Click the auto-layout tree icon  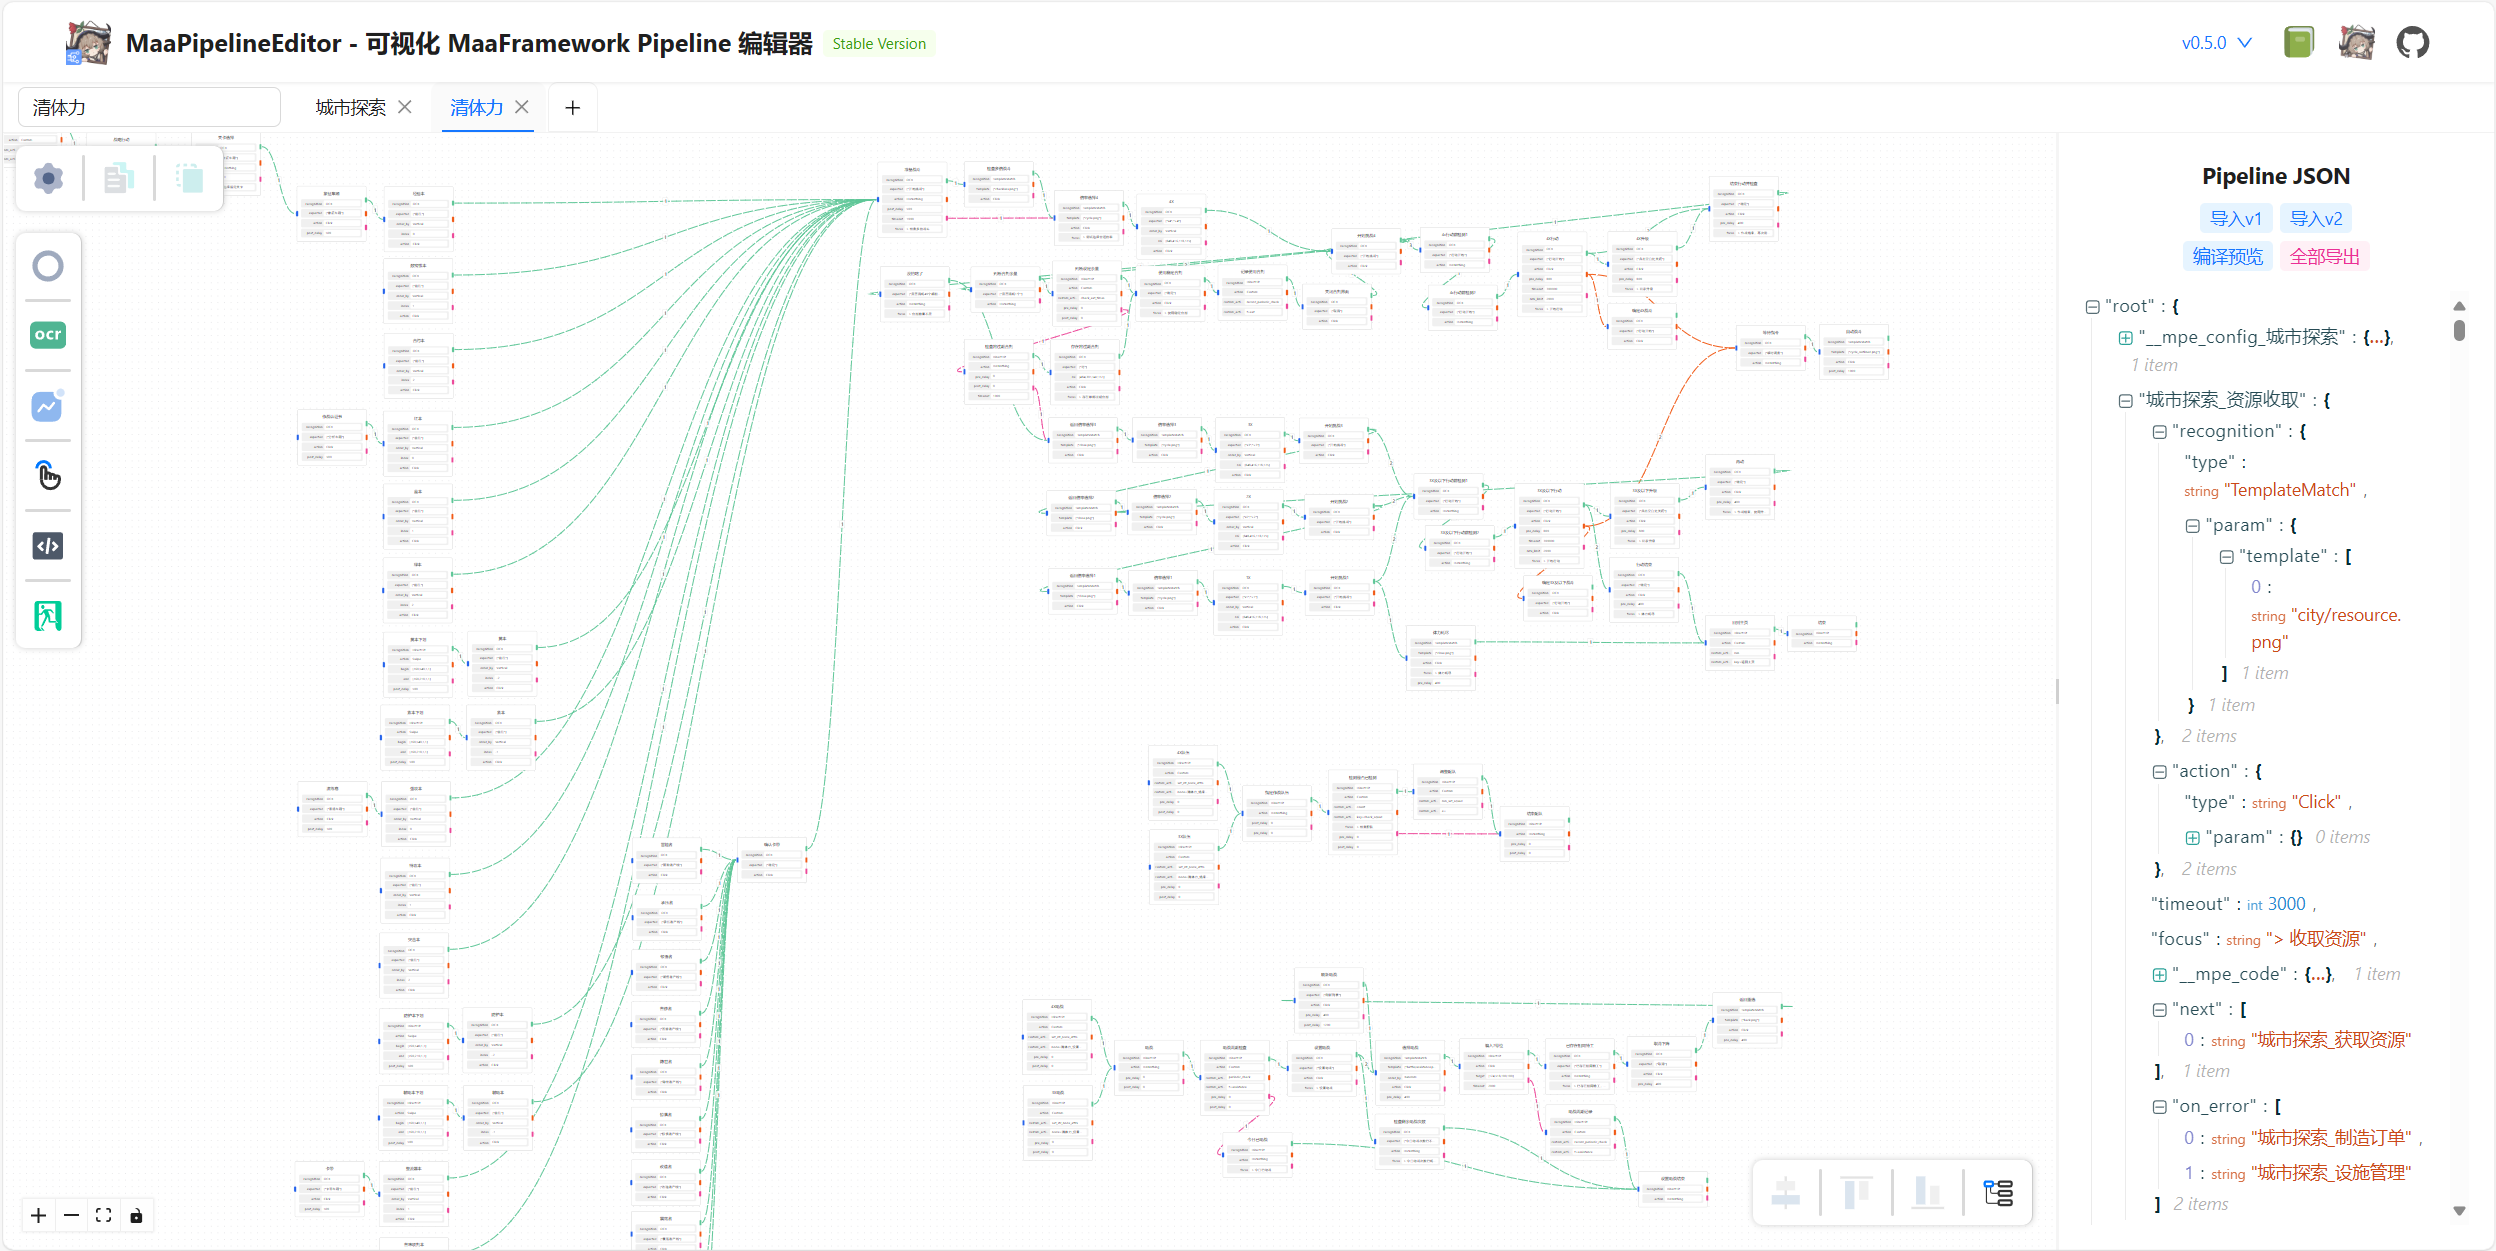coord(1998,1192)
